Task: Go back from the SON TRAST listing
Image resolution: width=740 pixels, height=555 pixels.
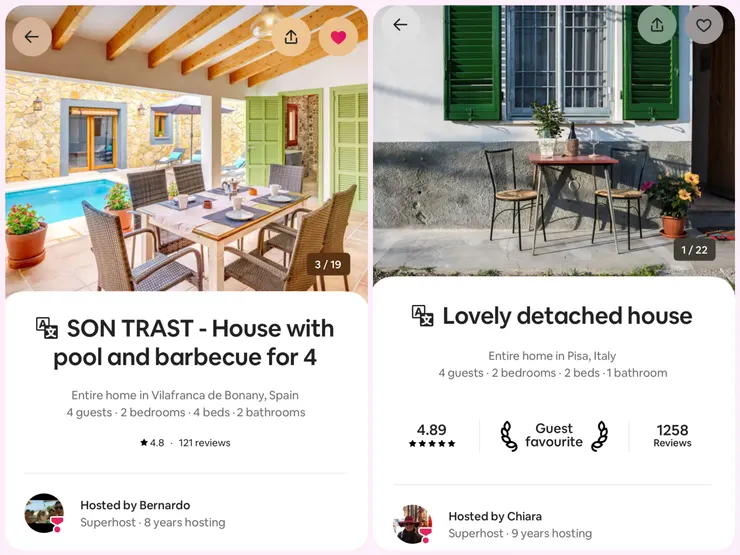Action: pos(32,37)
